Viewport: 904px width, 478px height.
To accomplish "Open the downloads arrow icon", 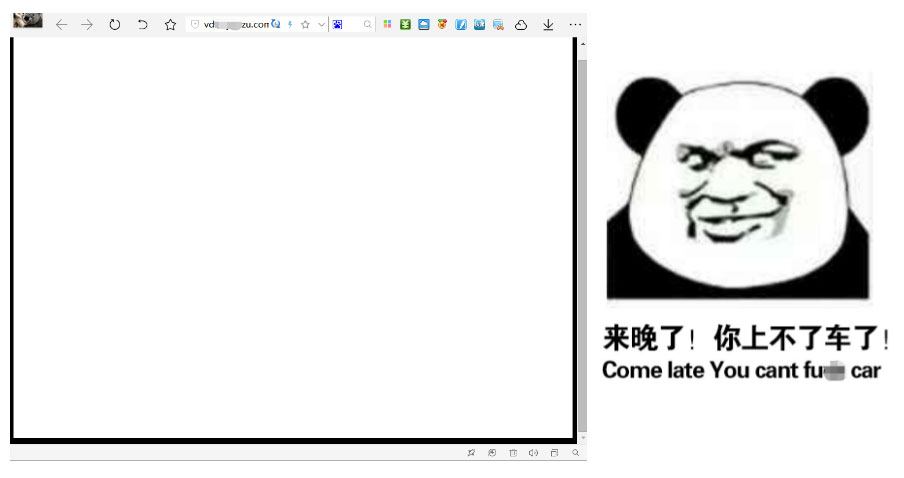I will point(548,25).
